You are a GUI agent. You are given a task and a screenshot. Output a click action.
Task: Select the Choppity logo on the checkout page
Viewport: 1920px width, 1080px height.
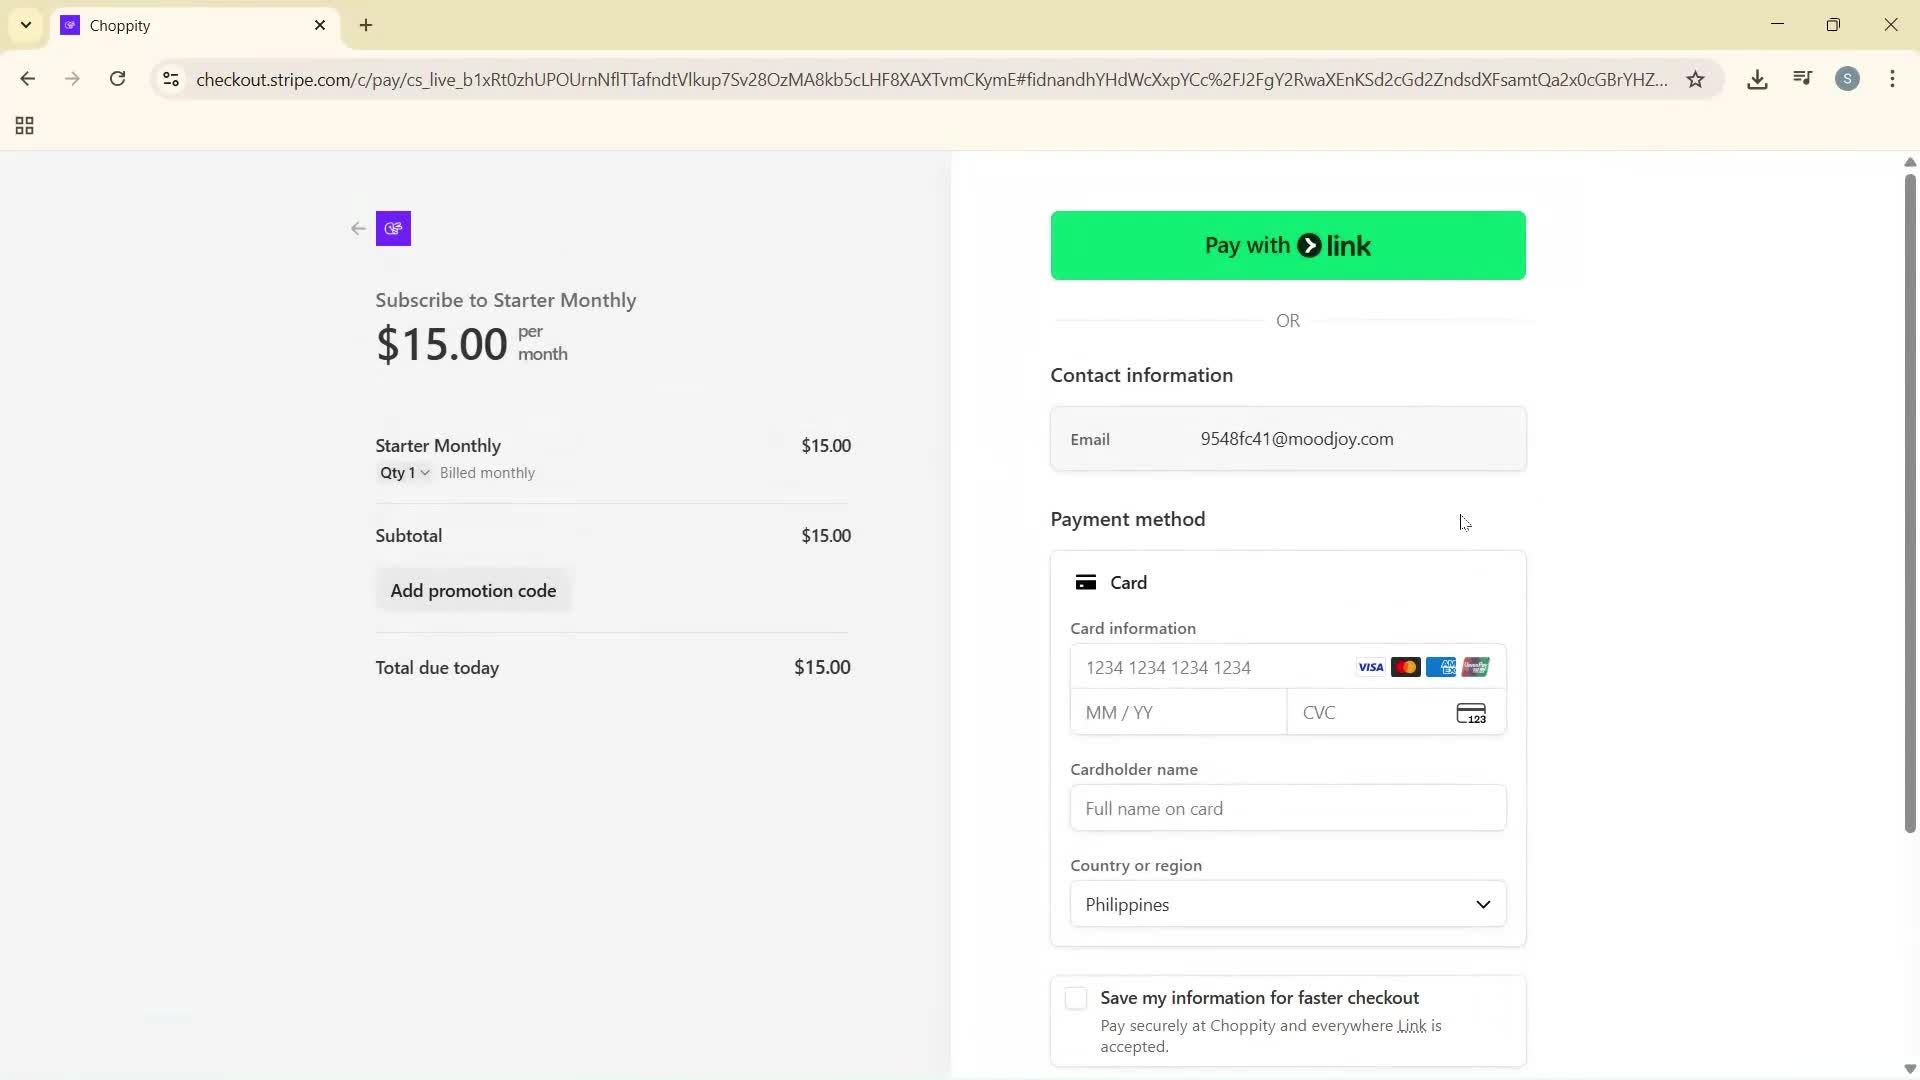(x=392, y=229)
